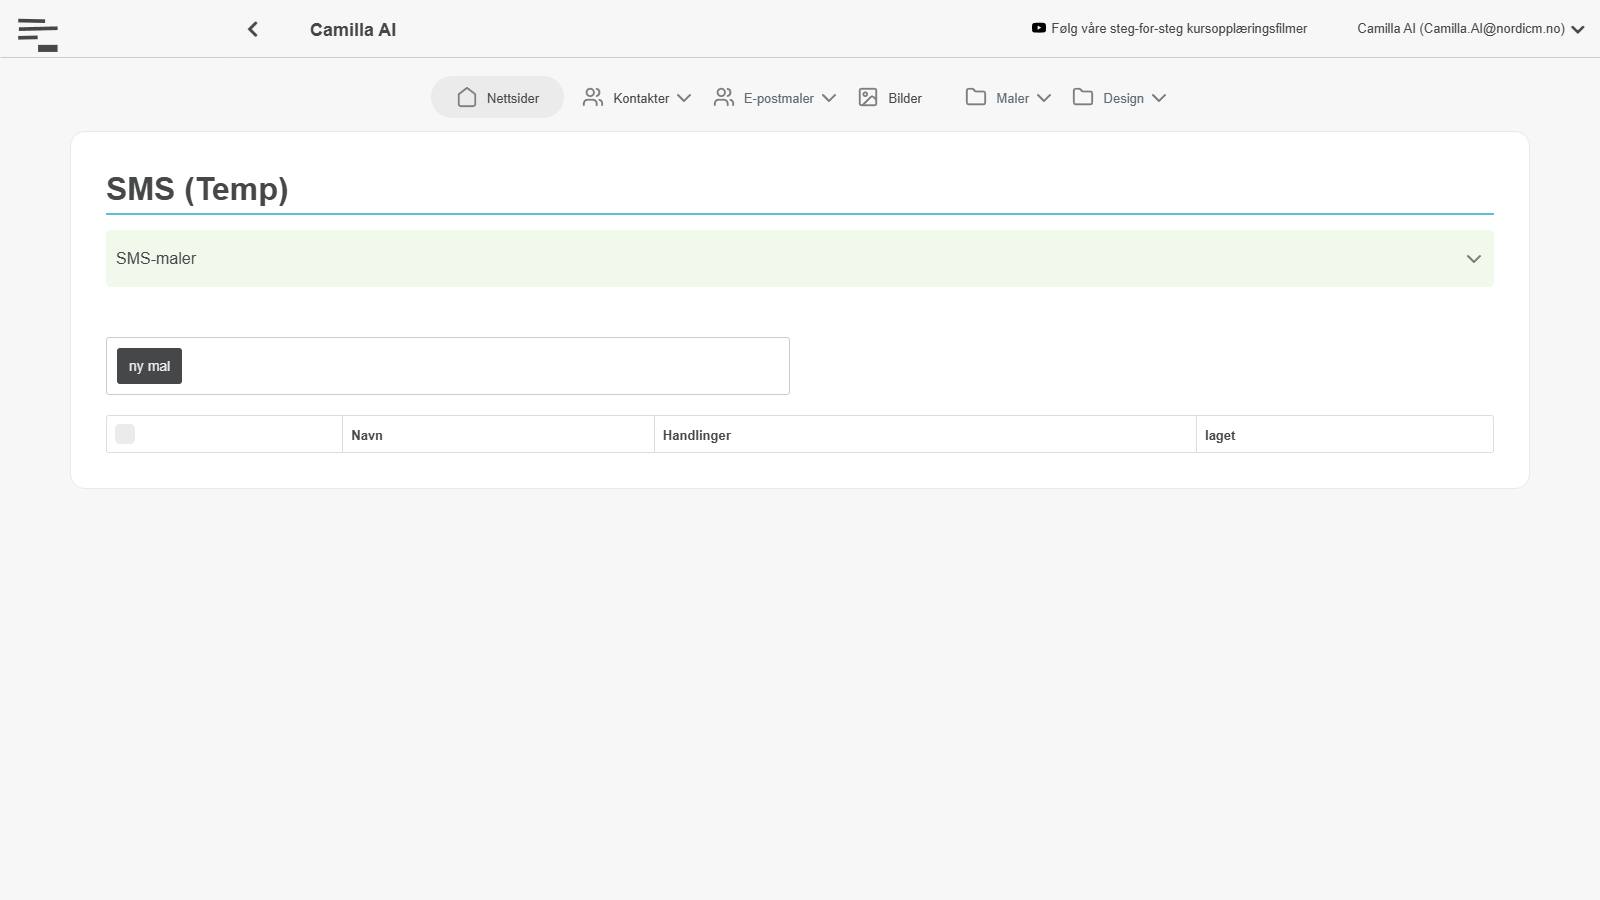Screen dimensions: 1600x900
Task: Click the Maler folder icon
Action: [x=976, y=97]
